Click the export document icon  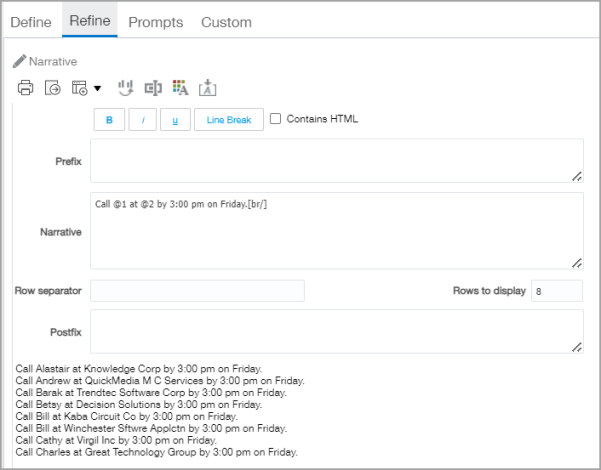(53, 88)
